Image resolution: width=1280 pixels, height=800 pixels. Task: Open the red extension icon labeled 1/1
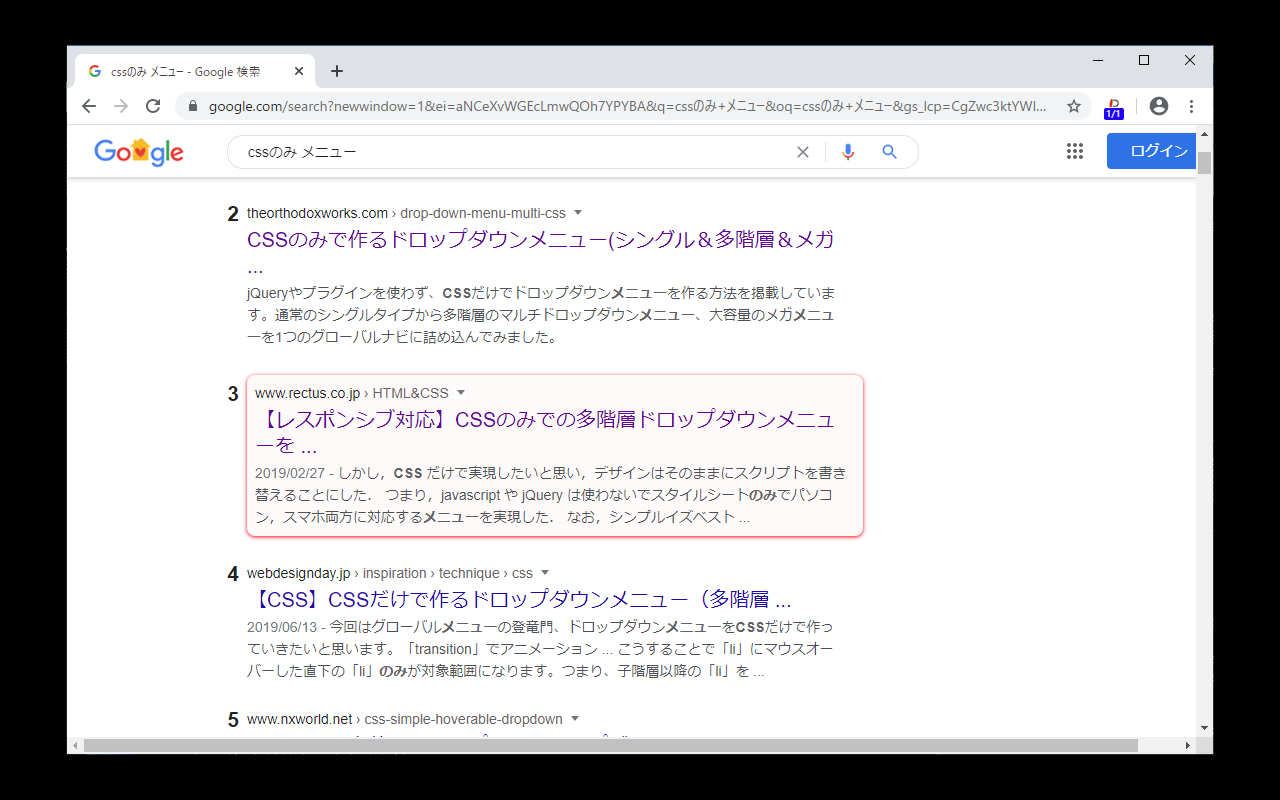pyautogui.click(x=1113, y=107)
